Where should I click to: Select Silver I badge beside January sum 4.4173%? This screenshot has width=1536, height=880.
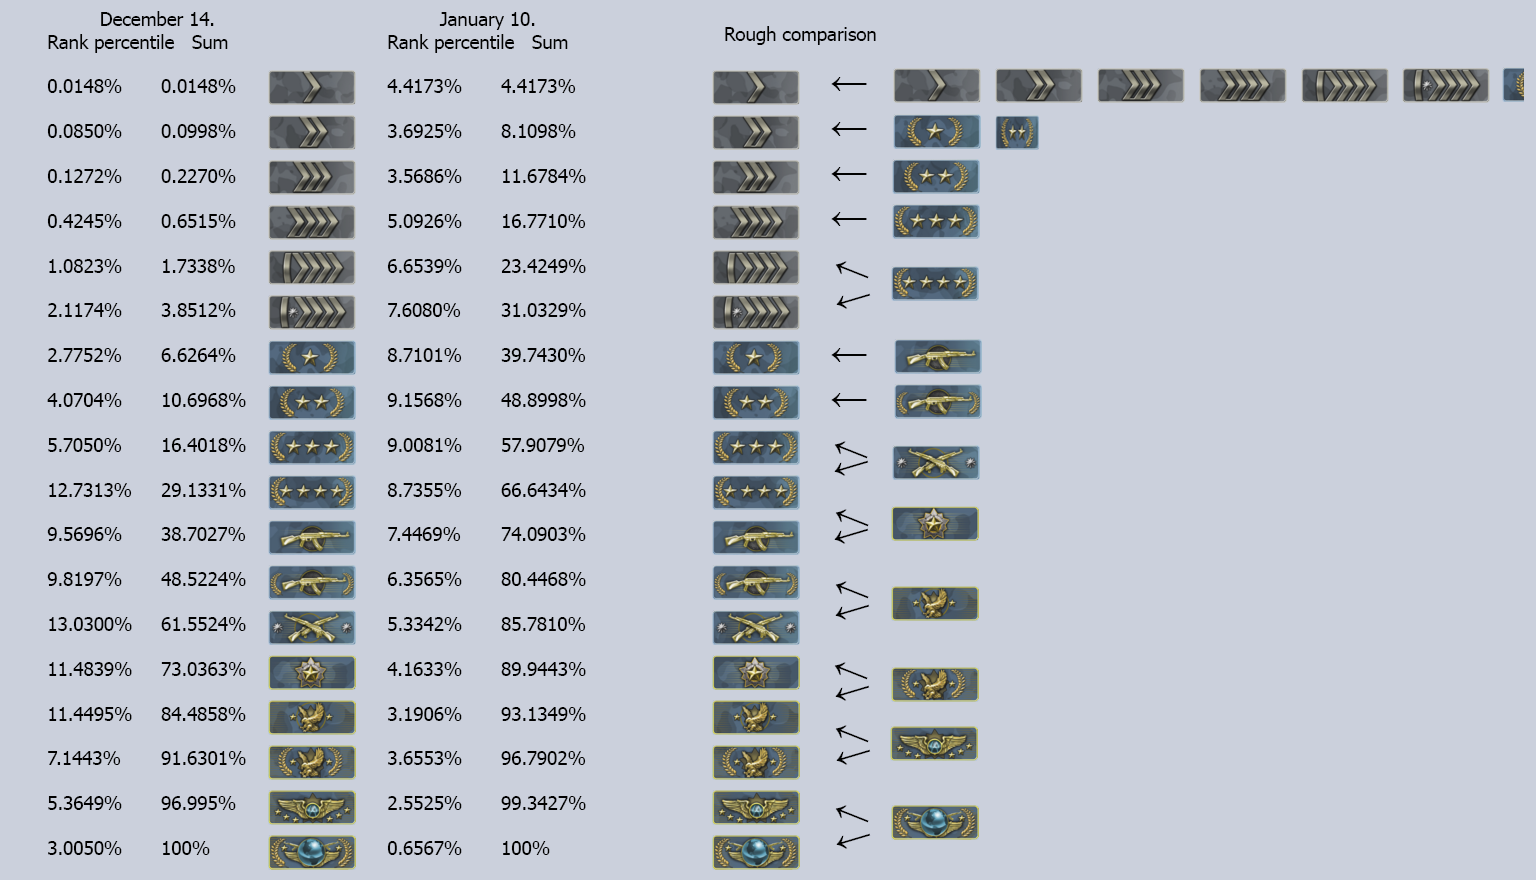pyautogui.click(x=756, y=87)
